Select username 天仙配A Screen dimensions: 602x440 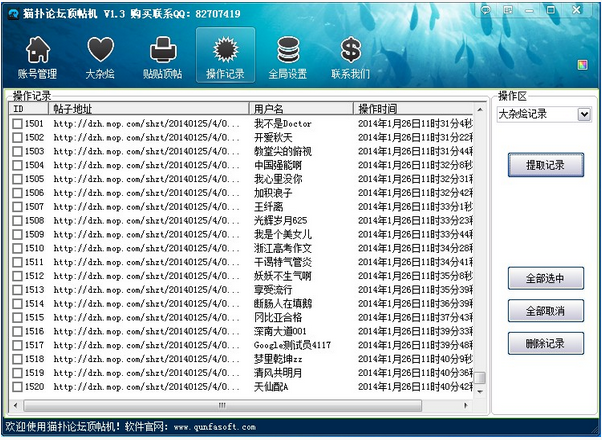[x=271, y=387]
